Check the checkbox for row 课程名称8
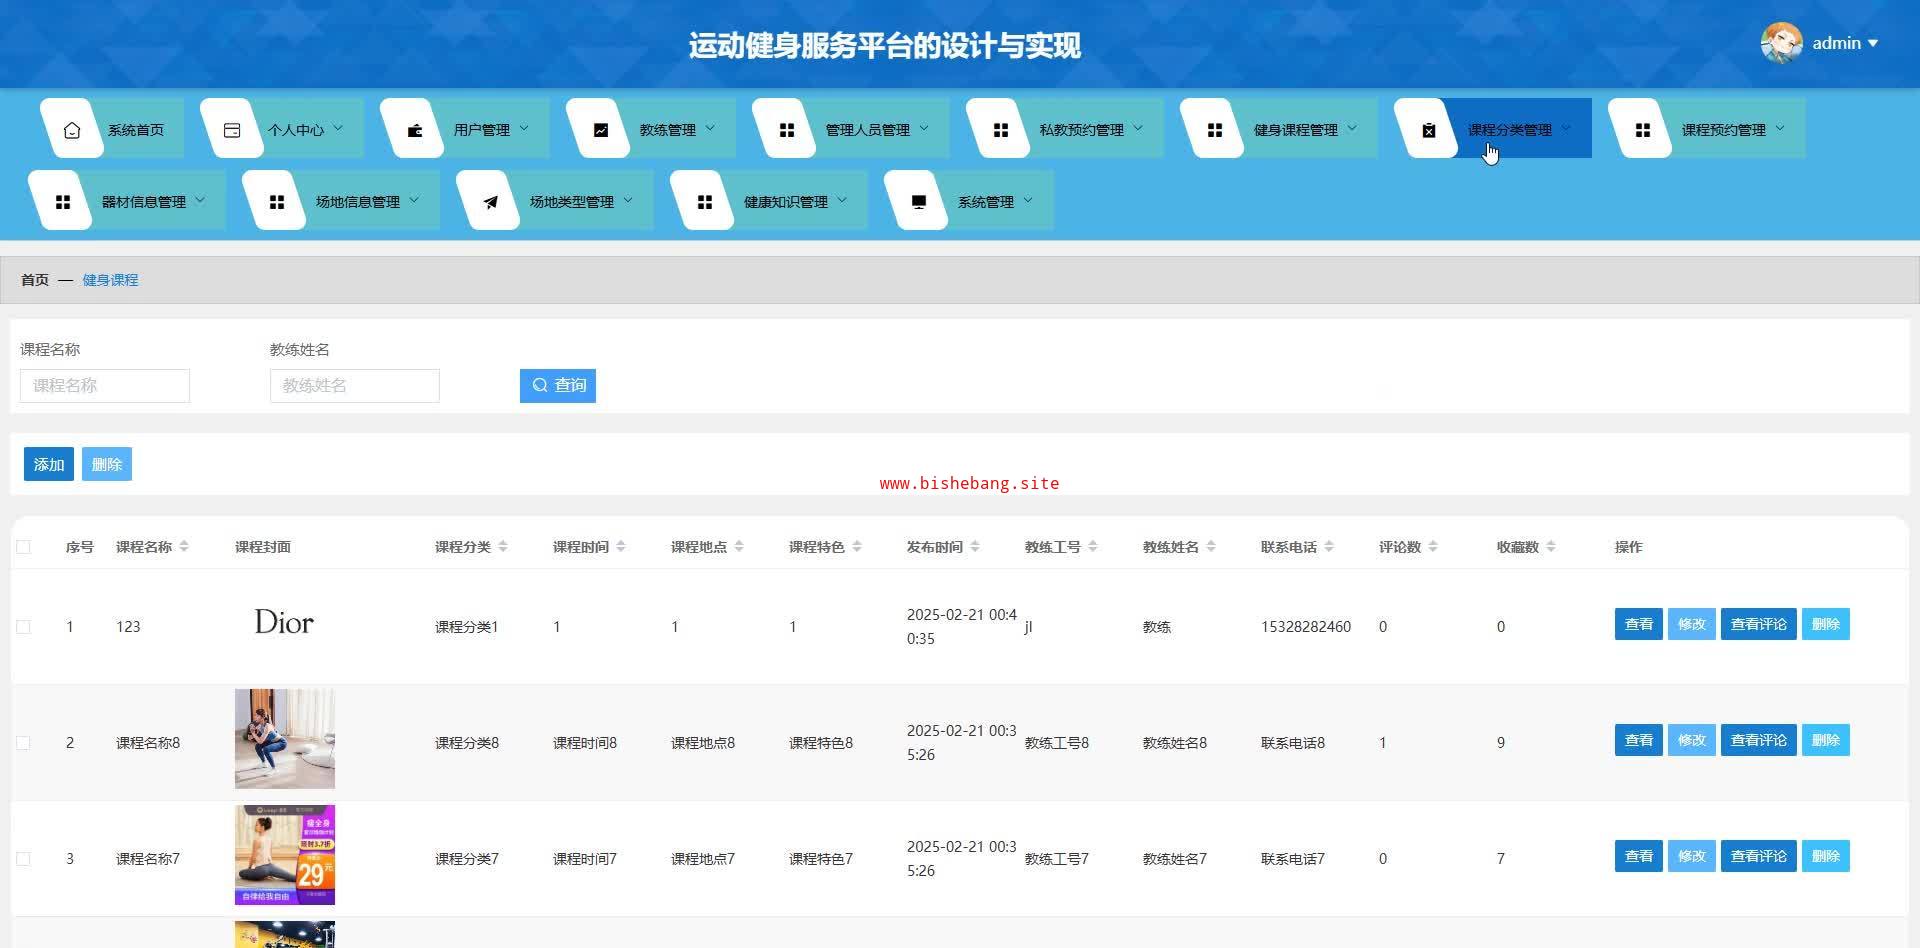The image size is (1920, 948). [24, 743]
